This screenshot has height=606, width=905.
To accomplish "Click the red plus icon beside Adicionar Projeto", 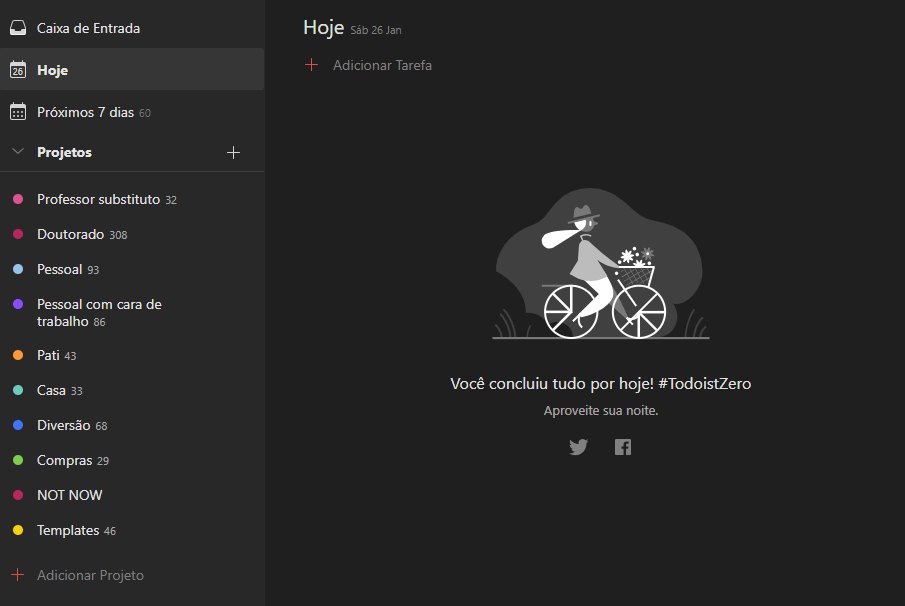I will (18, 575).
